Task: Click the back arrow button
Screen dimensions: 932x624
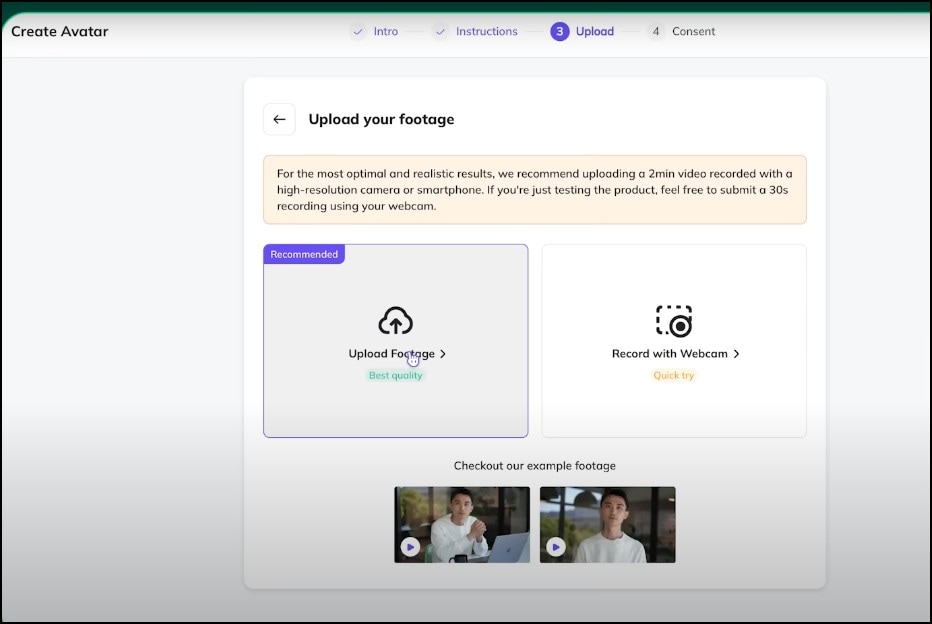Action: tap(279, 119)
